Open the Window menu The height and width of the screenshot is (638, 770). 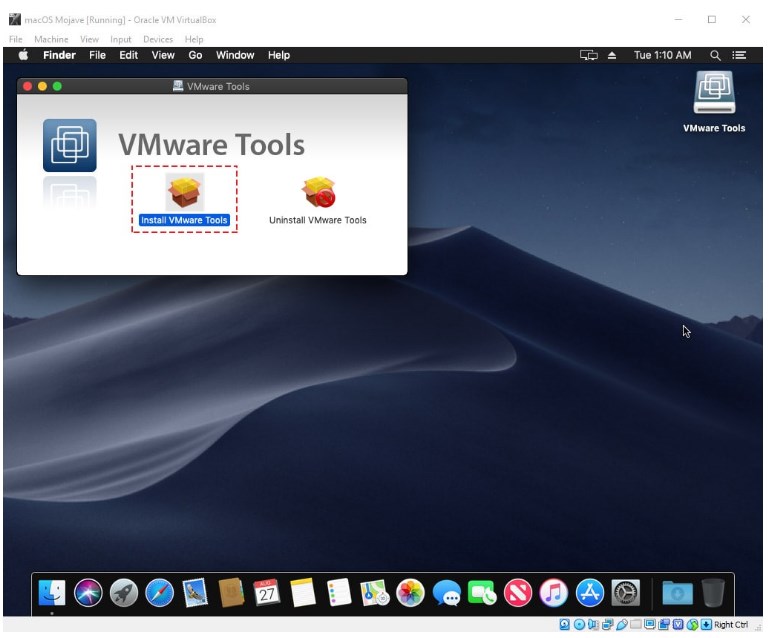[235, 55]
